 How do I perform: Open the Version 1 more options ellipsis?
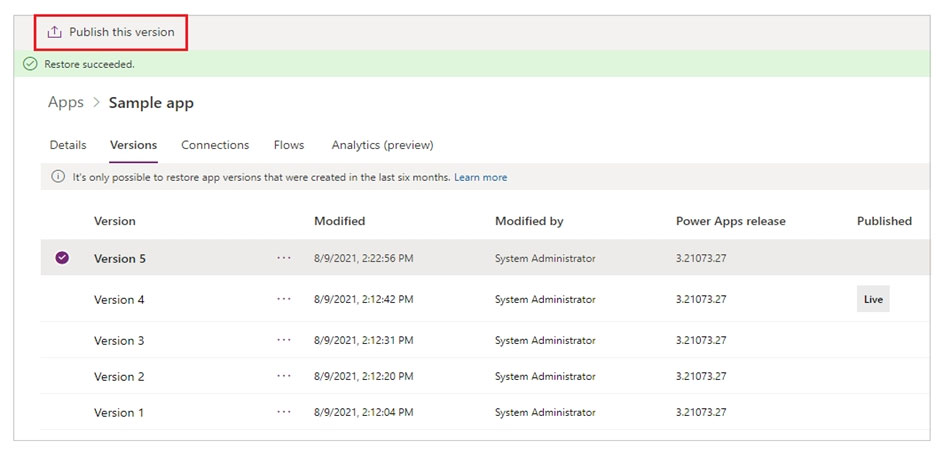[x=284, y=412]
